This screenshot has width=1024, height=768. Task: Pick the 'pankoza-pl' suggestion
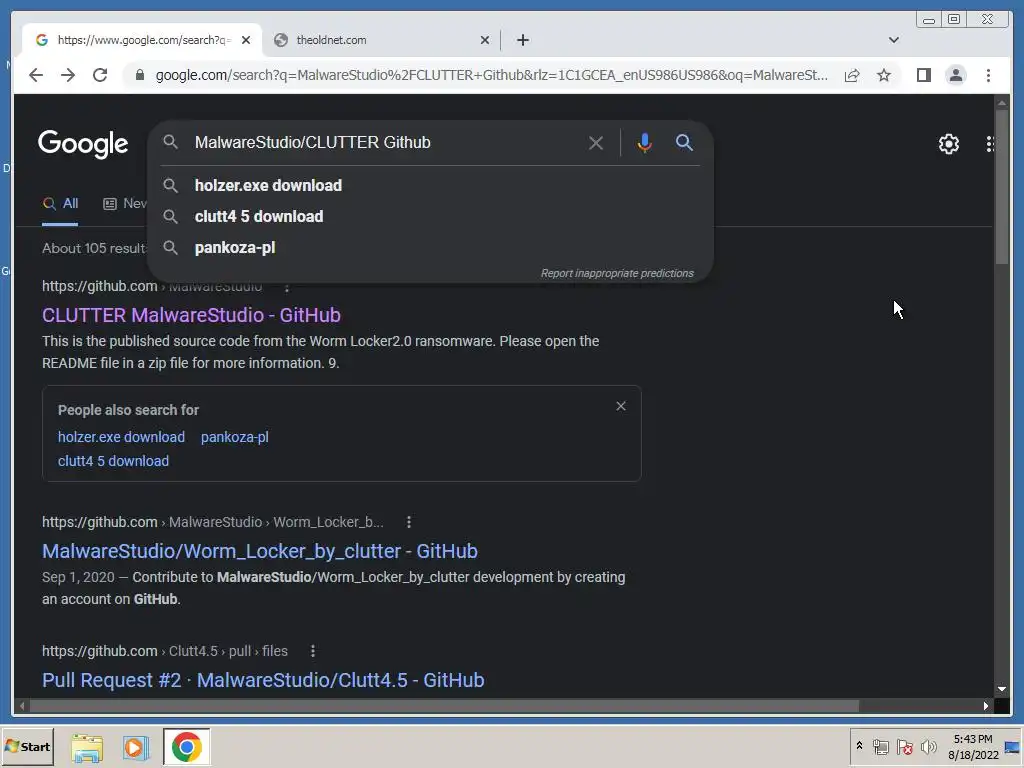point(430,248)
